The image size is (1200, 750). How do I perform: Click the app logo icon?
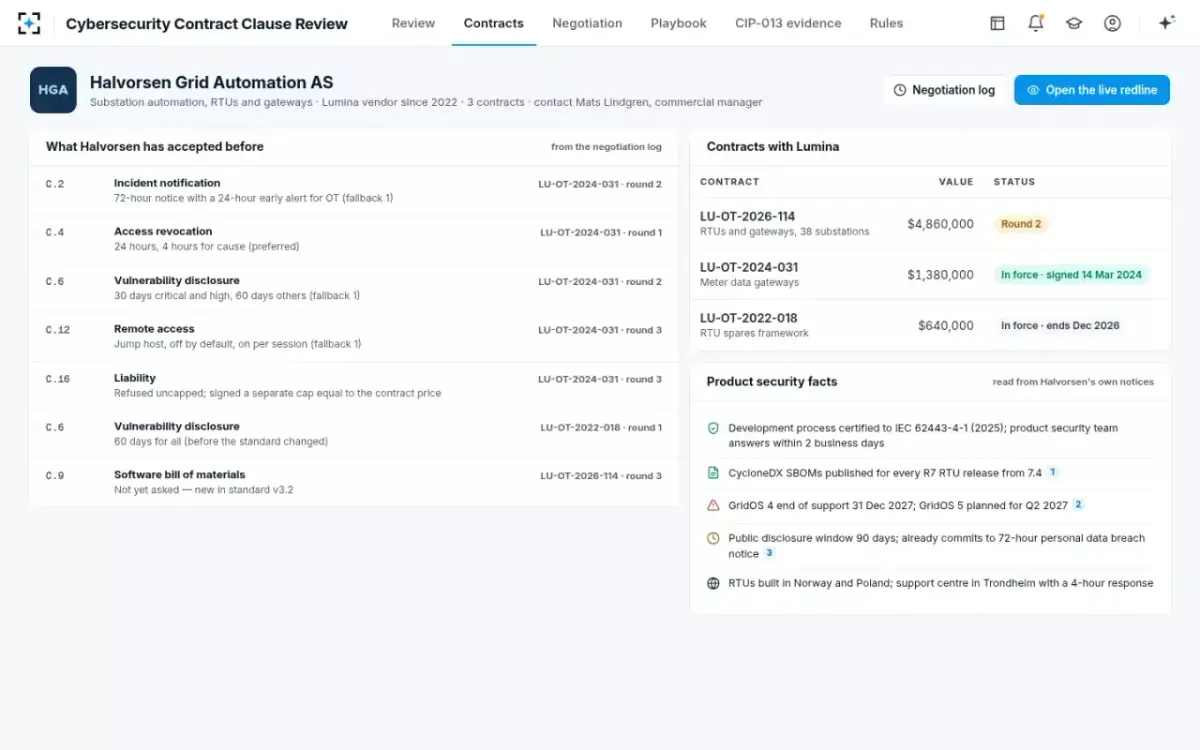[x=30, y=23]
